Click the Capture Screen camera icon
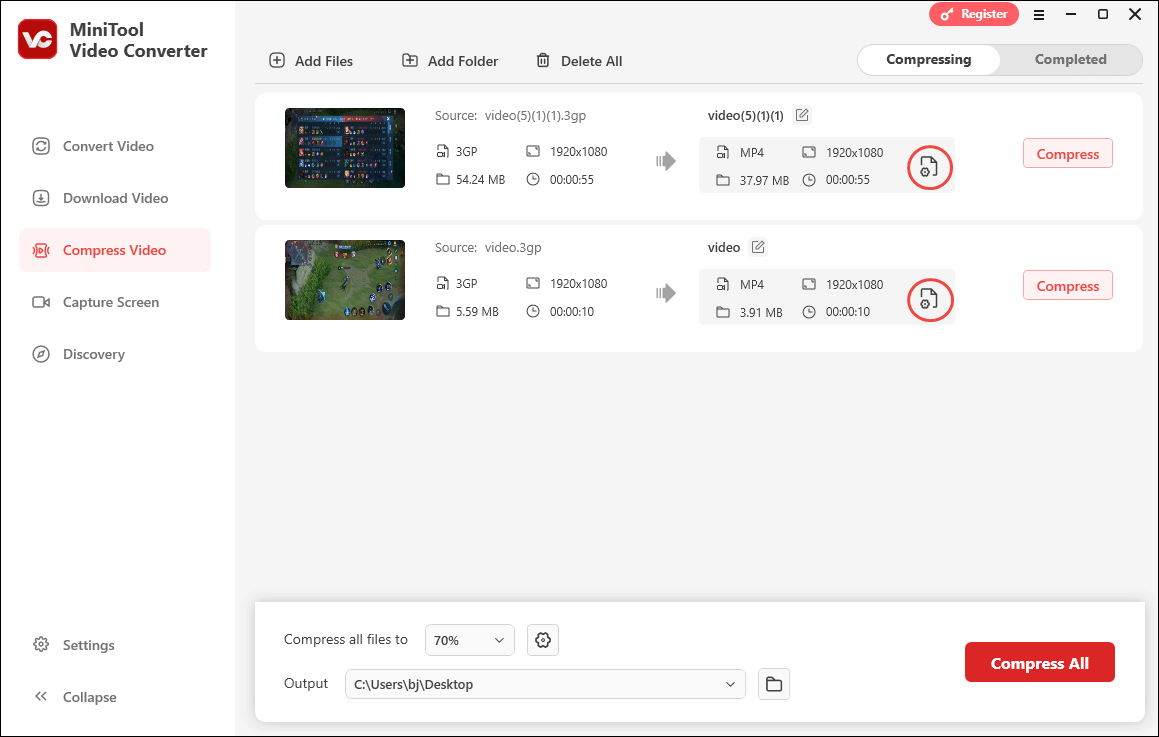The width and height of the screenshot is (1159, 737). click(x=41, y=302)
